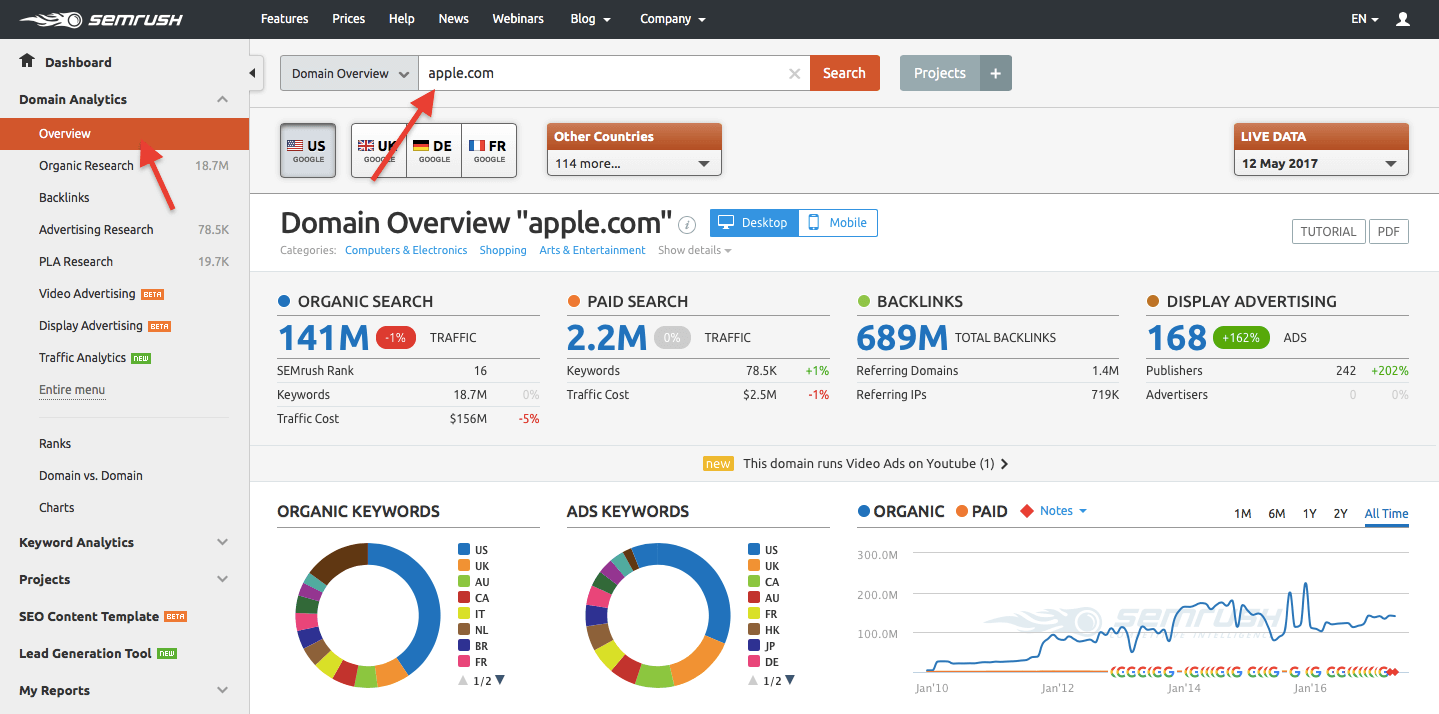Screen dimensions: 1439x714
Task: Open the Live Data date selector
Action: point(1320,162)
